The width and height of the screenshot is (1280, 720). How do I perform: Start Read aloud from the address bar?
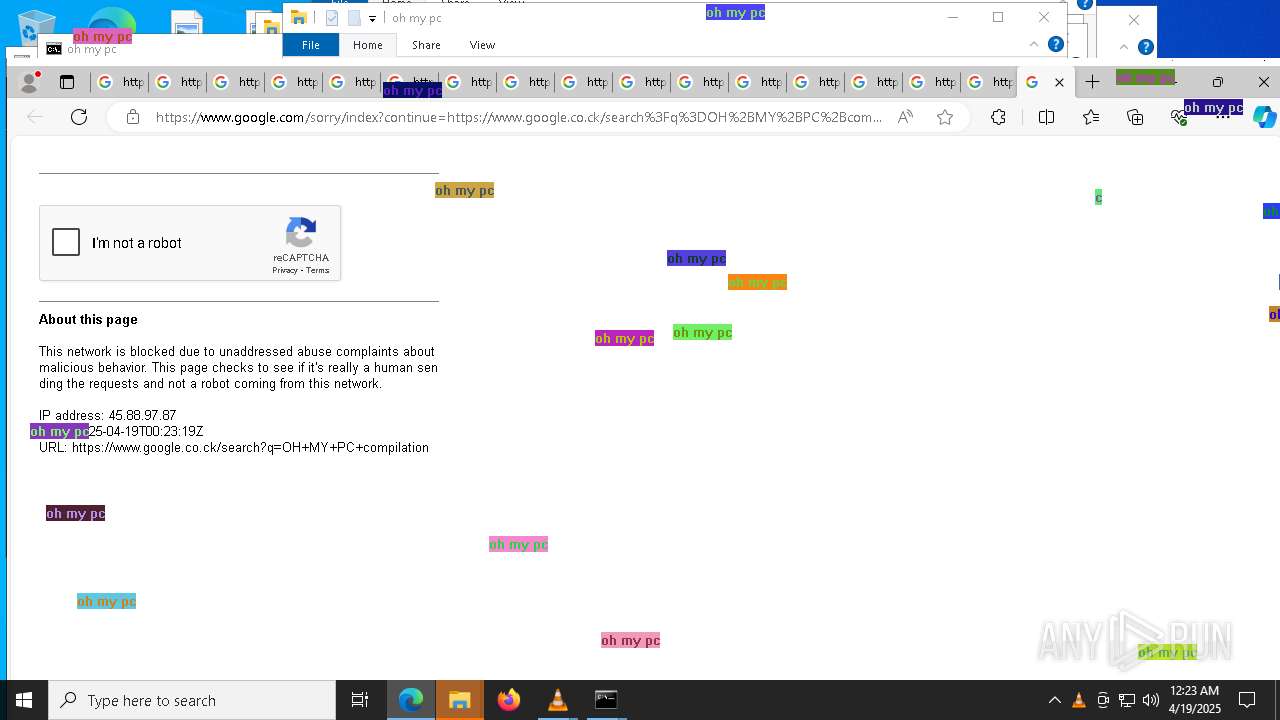905,117
